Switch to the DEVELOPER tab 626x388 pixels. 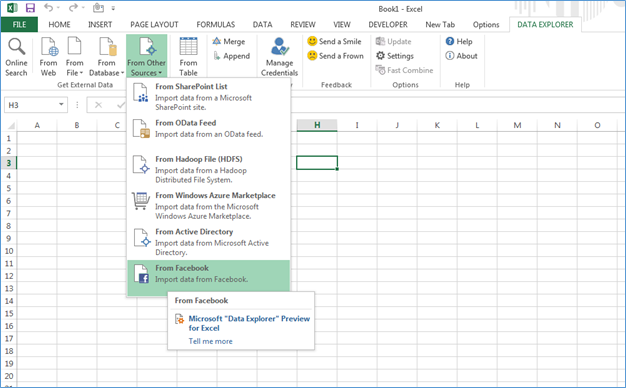pyautogui.click(x=388, y=24)
